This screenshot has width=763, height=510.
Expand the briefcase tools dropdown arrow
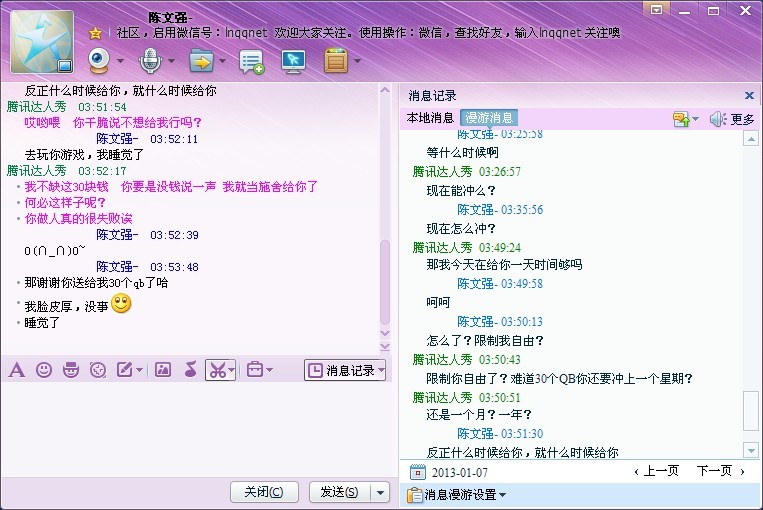270,371
